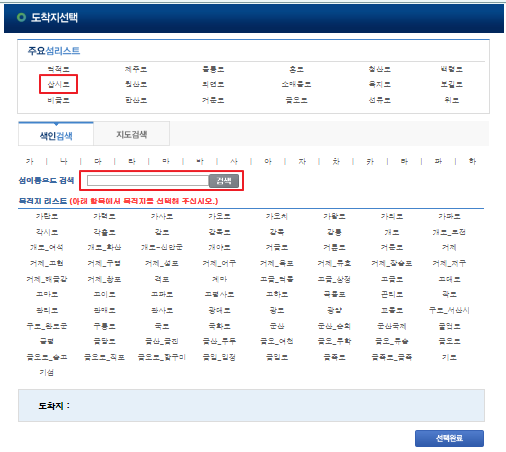The image size is (506, 452).
Task: Select 백령도 in the main island list
Action: coord(452,69)
